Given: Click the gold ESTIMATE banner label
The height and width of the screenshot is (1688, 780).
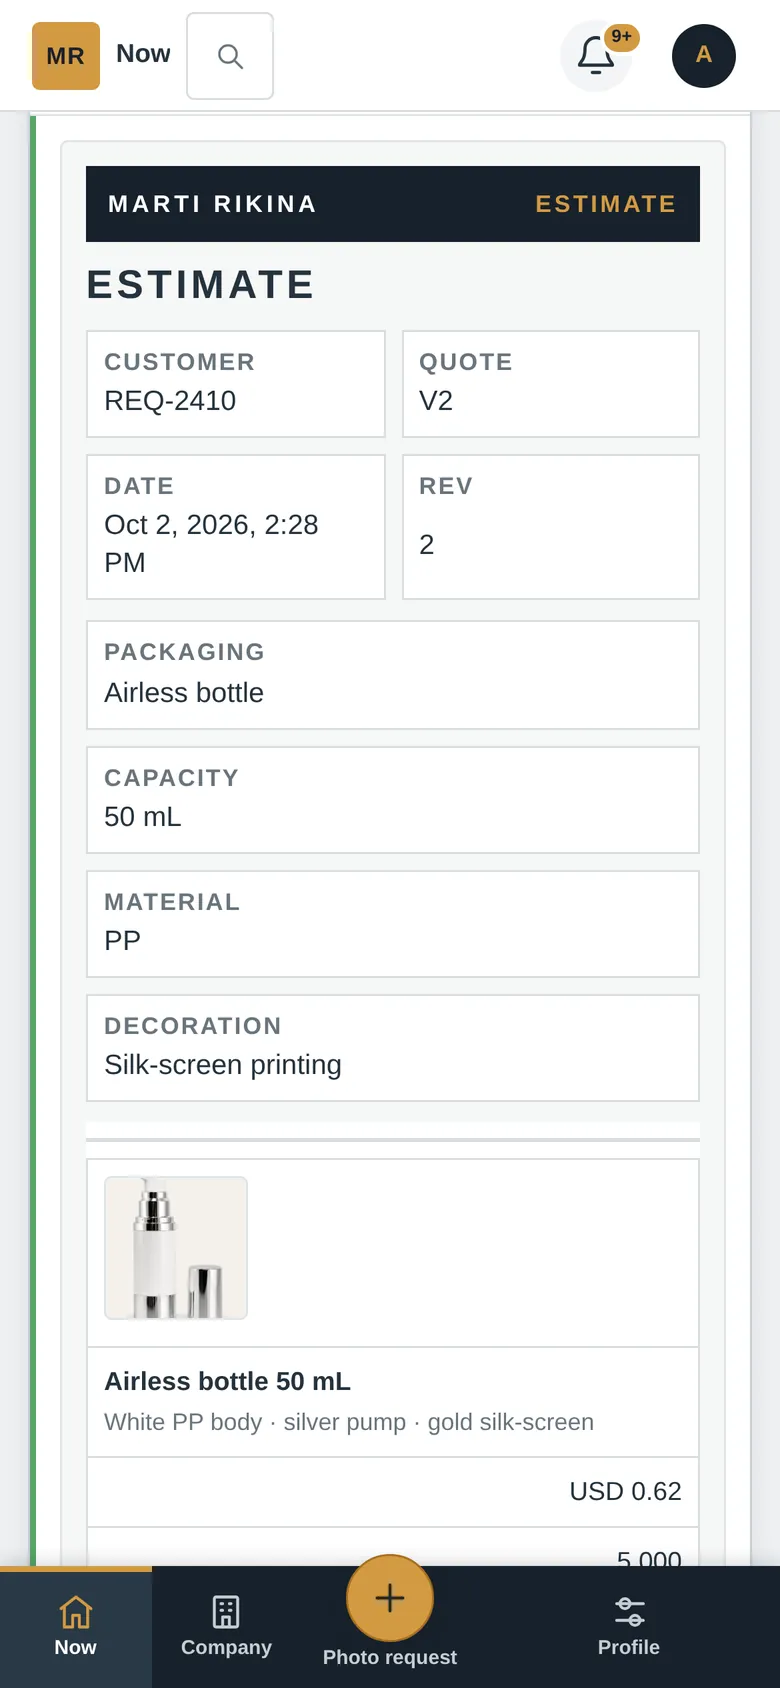Looking at the screenshot, I should [x=606, y=204].
